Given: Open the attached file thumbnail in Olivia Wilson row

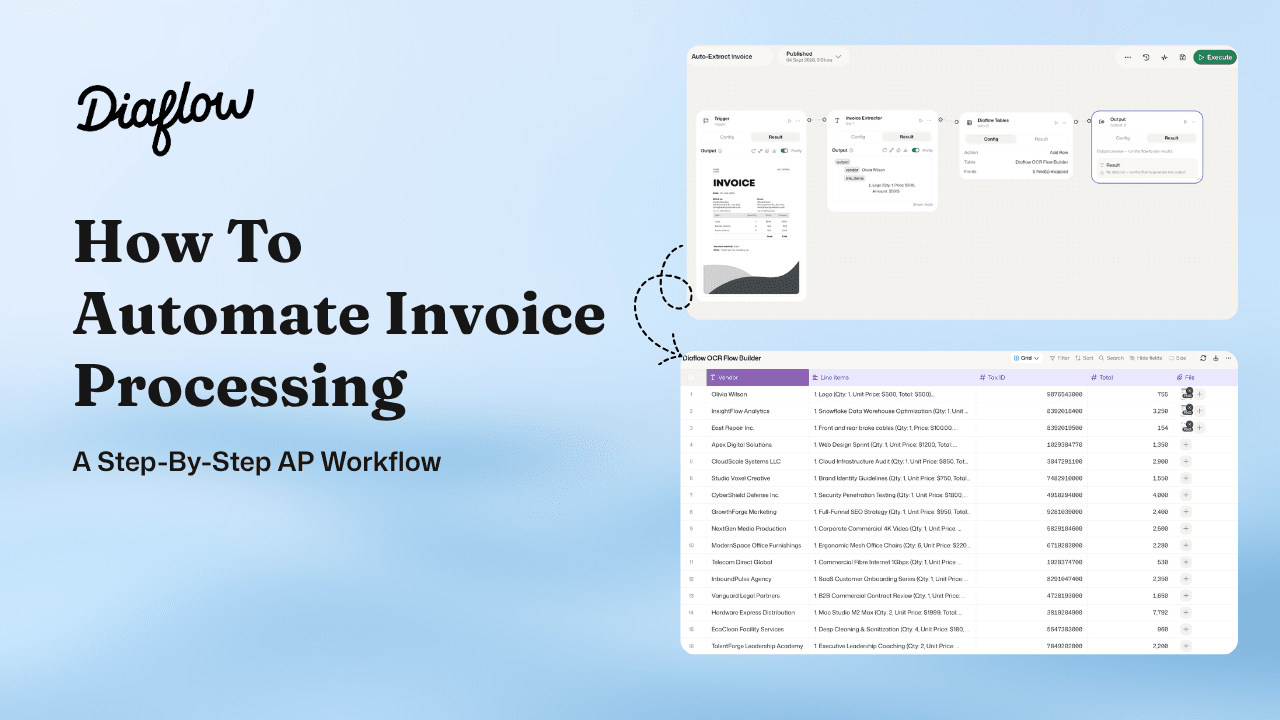Looking at the screenshot, I should (1187, 394).
